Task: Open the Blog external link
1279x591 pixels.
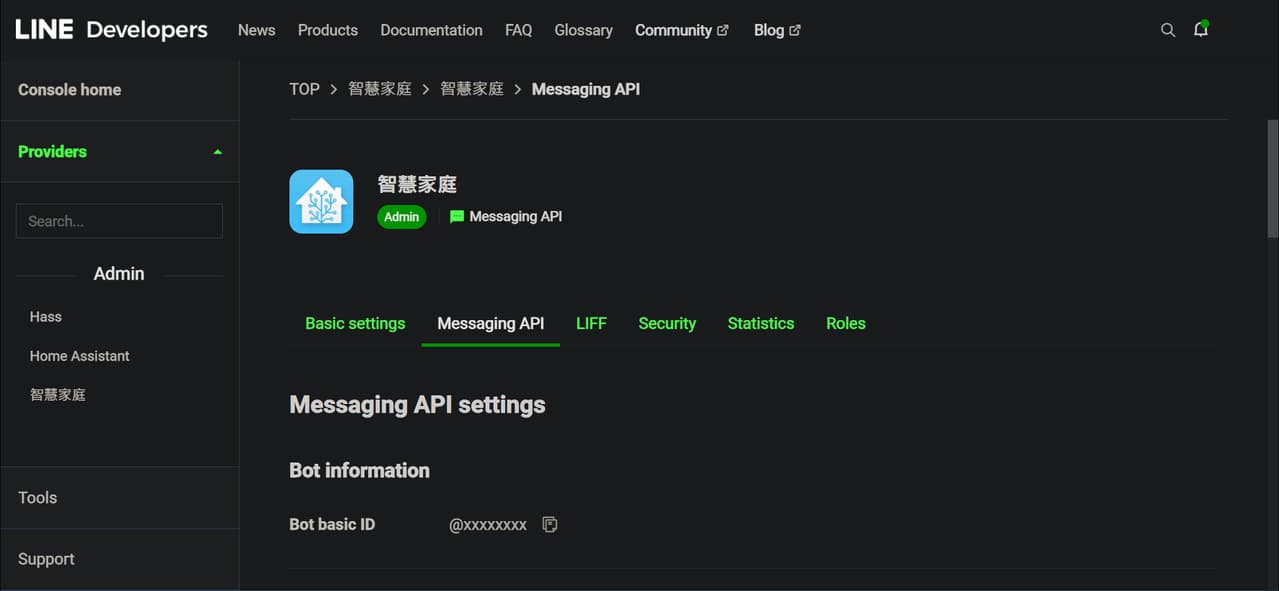Action: [x=777, y=30]
